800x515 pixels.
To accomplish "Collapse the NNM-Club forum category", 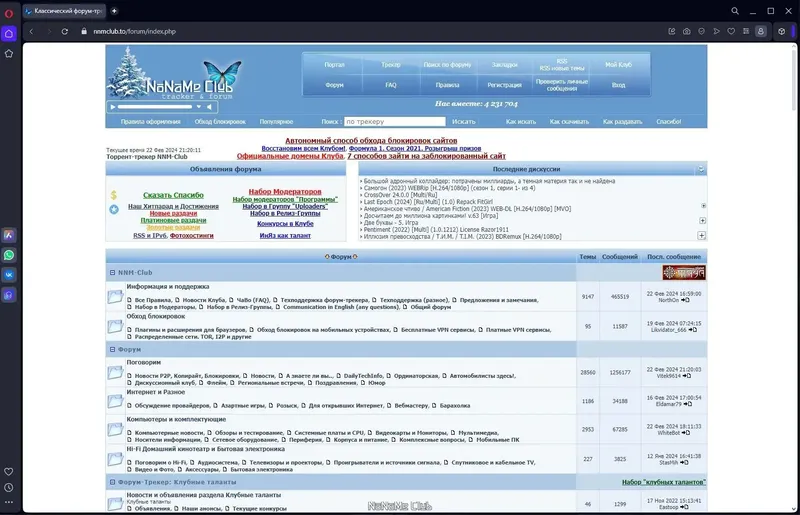I will [x=112, y=273].
